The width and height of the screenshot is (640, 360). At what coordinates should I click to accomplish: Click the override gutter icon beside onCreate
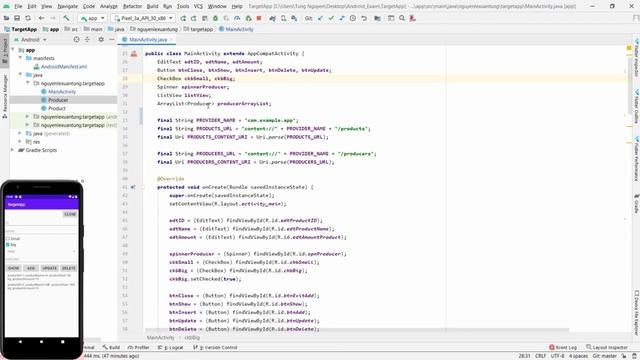tap(133, 187)
